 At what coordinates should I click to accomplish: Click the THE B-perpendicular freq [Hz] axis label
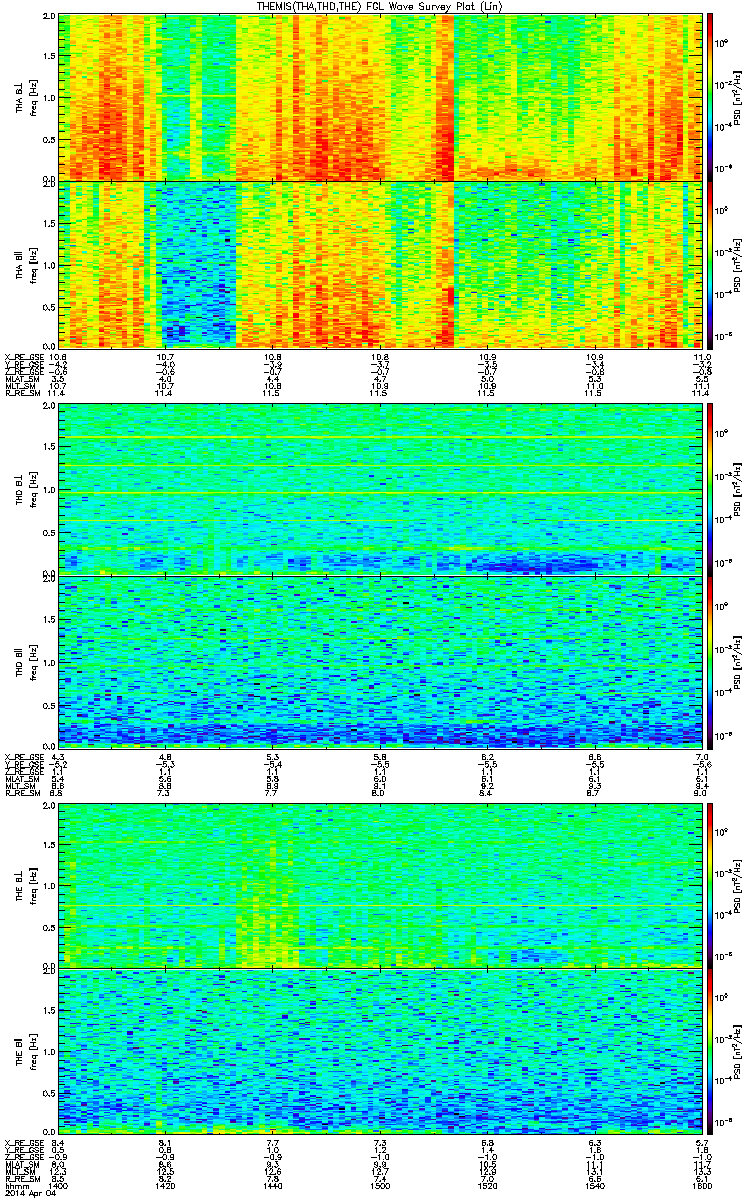pos(34,885)
